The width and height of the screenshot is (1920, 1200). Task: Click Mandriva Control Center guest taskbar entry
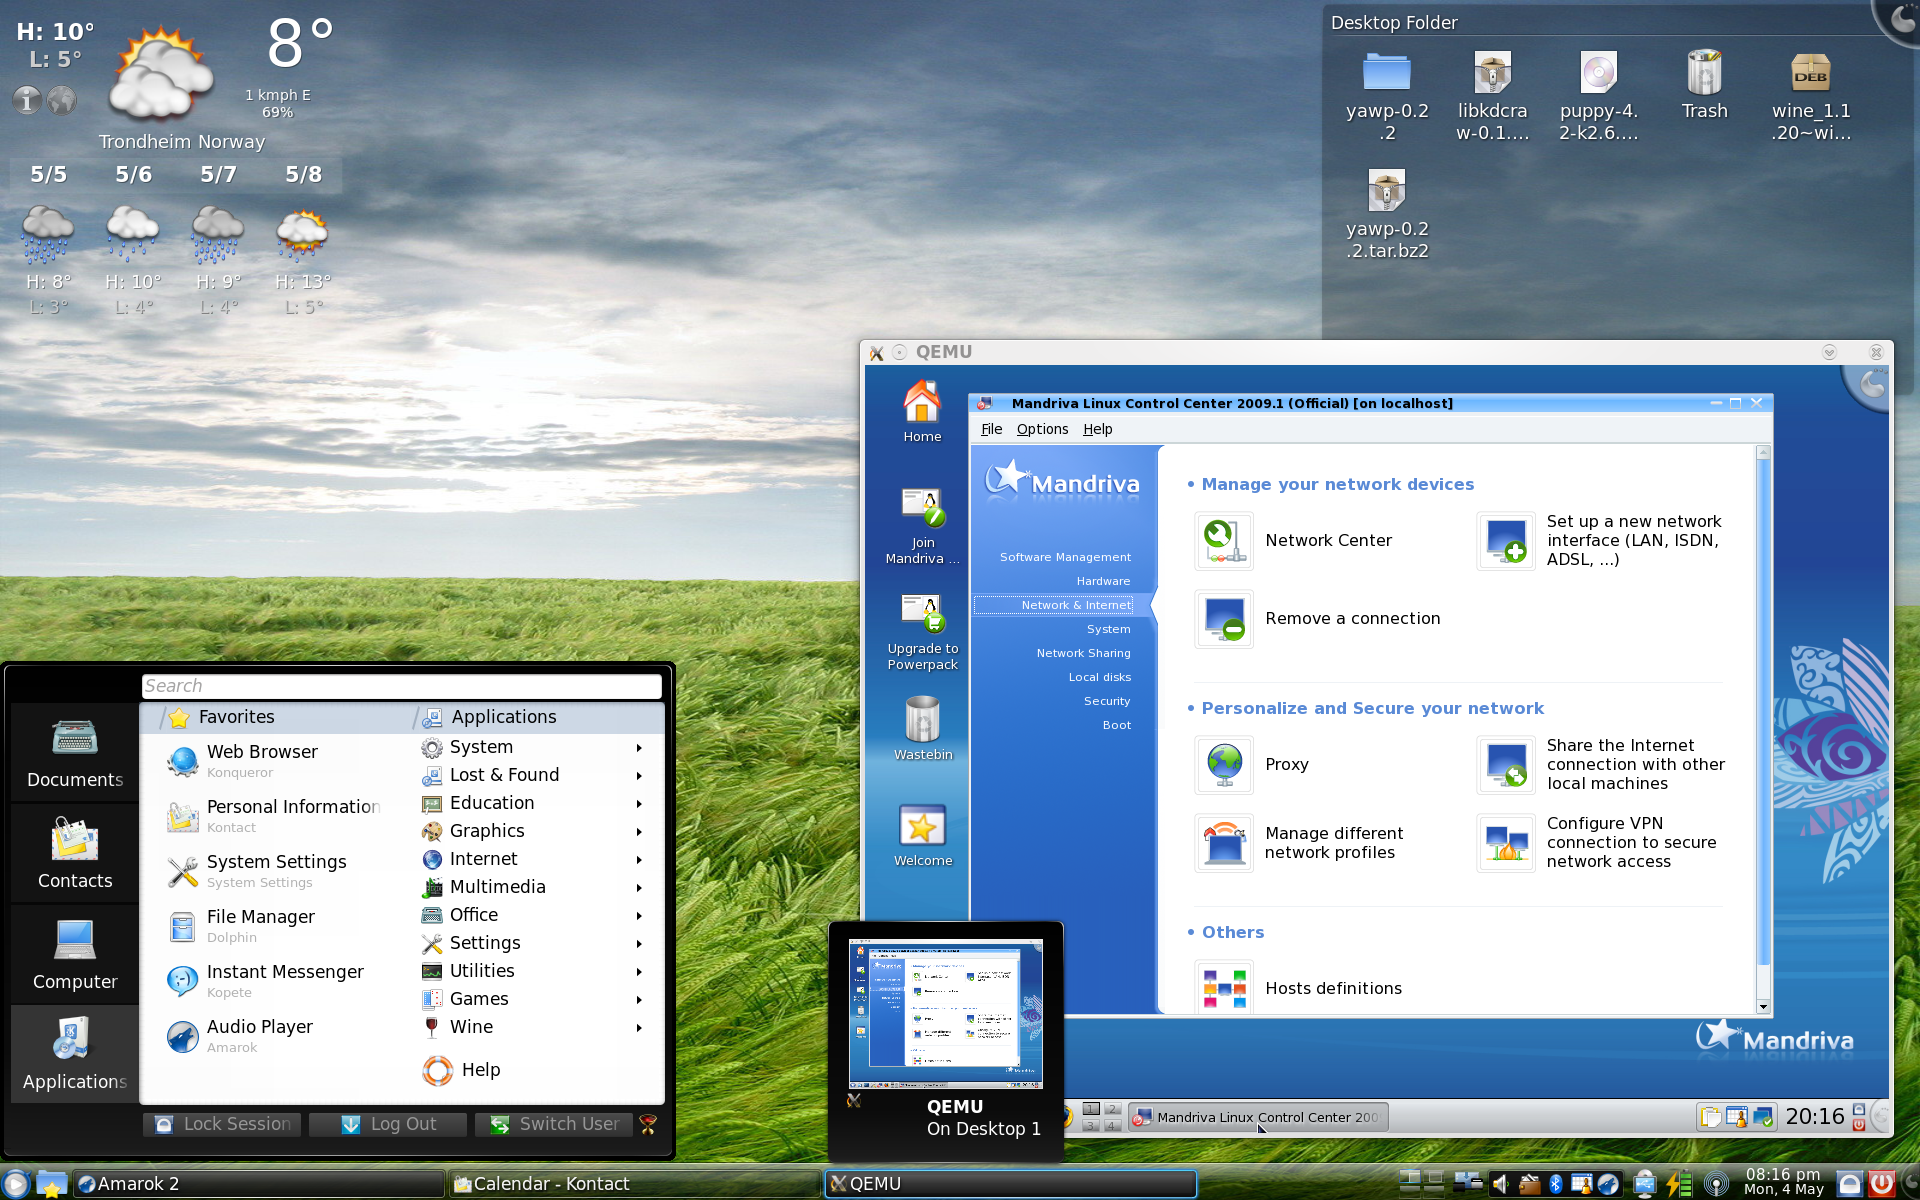pyautogui.click(x=1259, y=1117)
